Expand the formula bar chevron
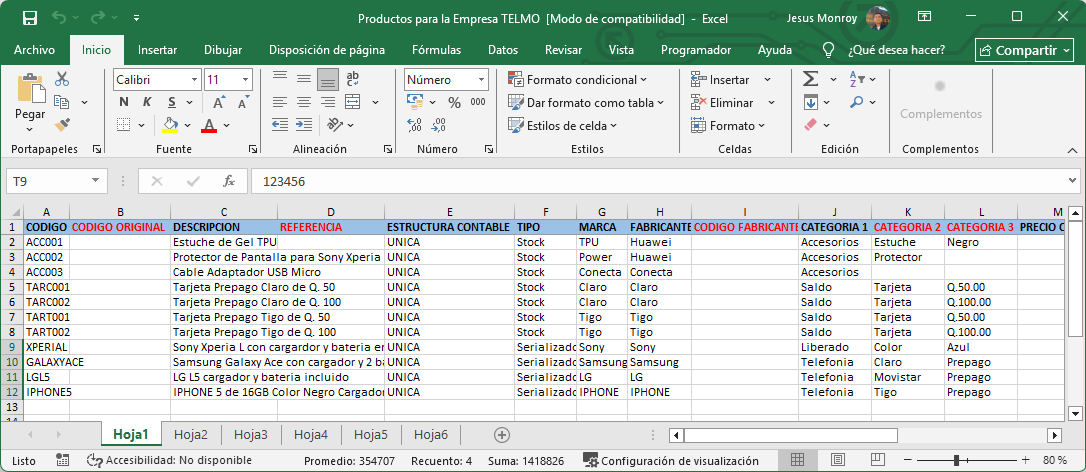 1072,181
